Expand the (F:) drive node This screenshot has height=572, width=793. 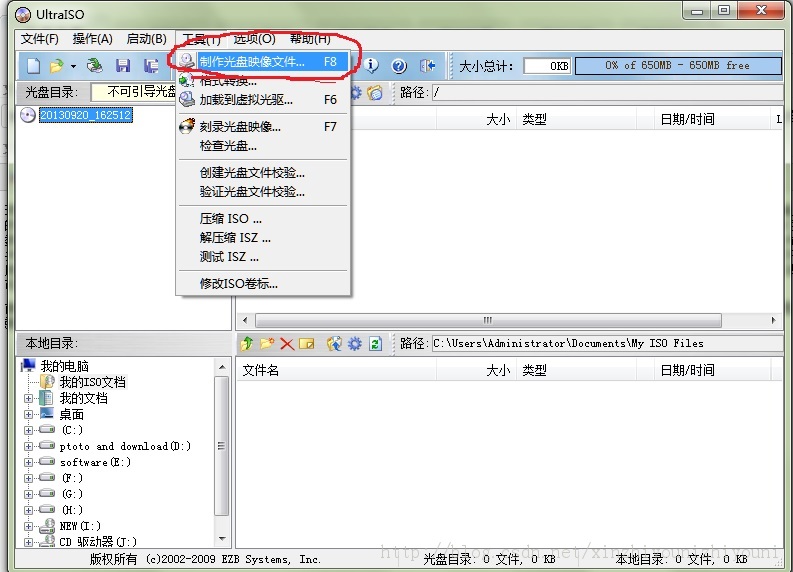pos(28,478)
